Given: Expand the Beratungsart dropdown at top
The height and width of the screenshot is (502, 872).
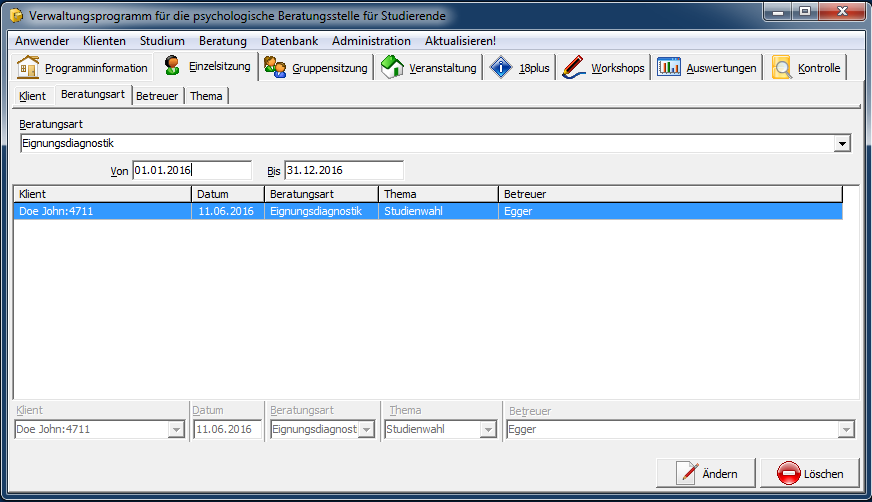Looking at the screenshot, I should 843,144.
